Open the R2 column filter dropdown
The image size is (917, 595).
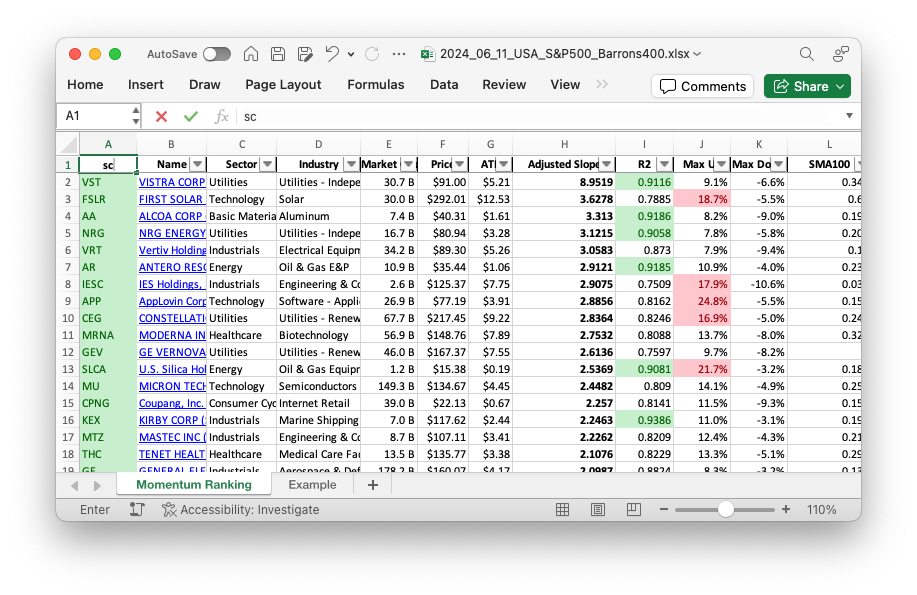(x=662, y=164)
